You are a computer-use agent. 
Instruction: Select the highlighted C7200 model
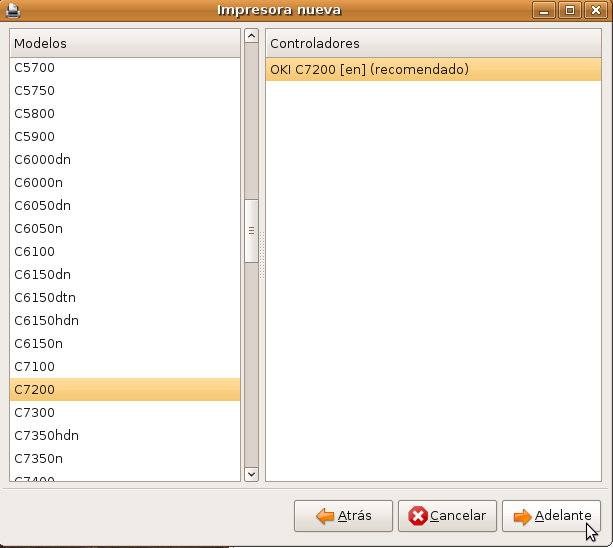pos(125,390)
